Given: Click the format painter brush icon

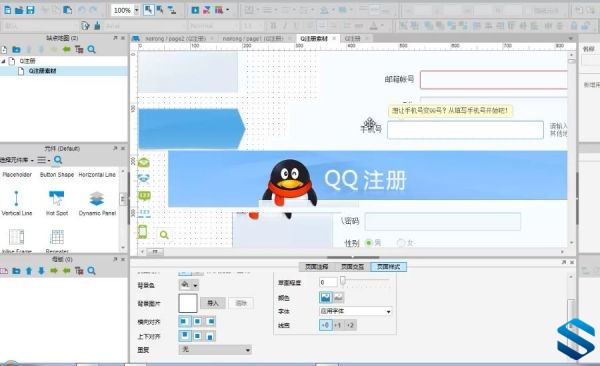Looking at the screenshot, I should tap(97, 26).
